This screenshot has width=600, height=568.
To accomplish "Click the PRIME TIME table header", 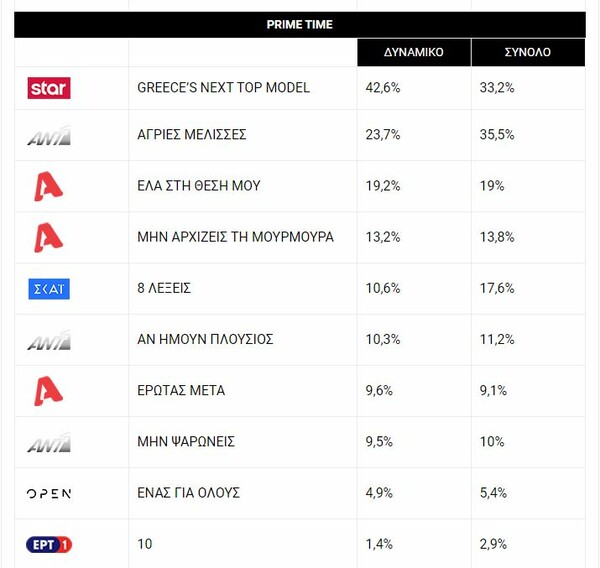I will click(x=300, y=24).
